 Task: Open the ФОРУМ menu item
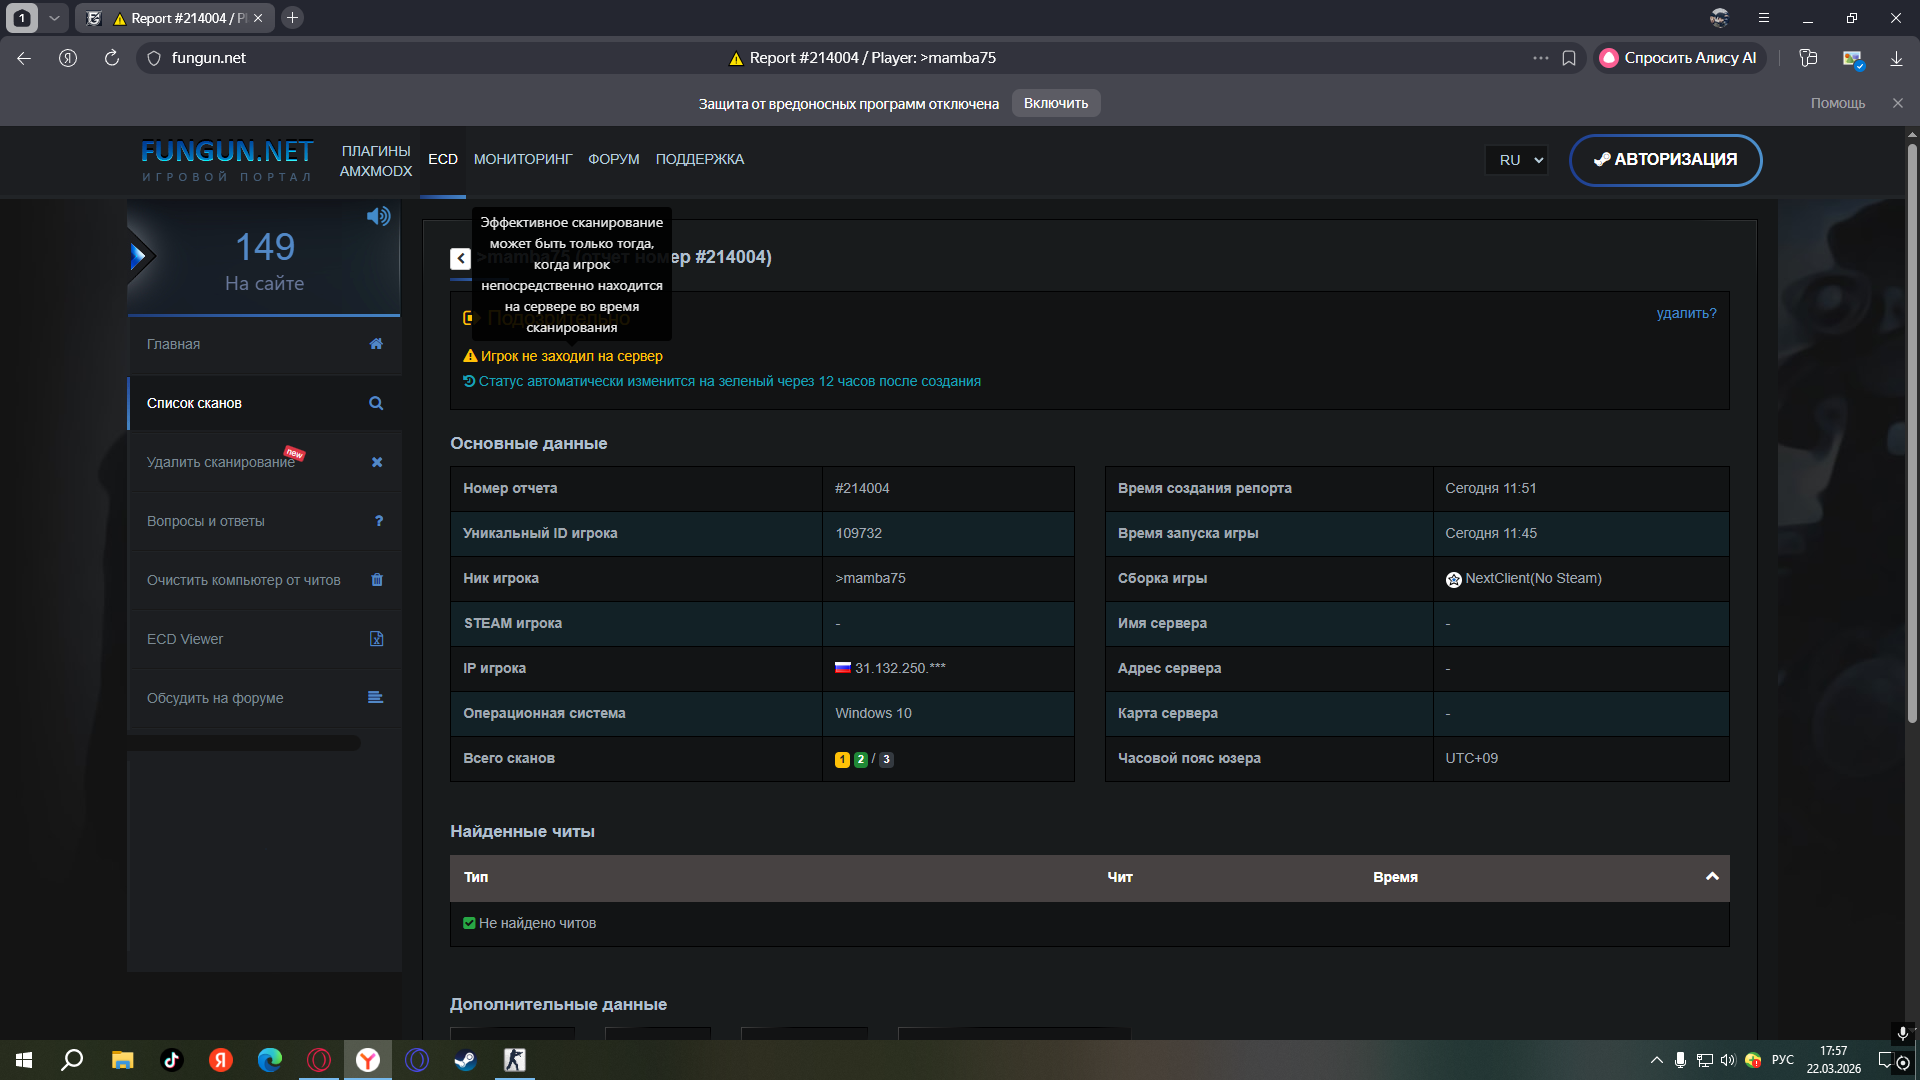(613, 160)
